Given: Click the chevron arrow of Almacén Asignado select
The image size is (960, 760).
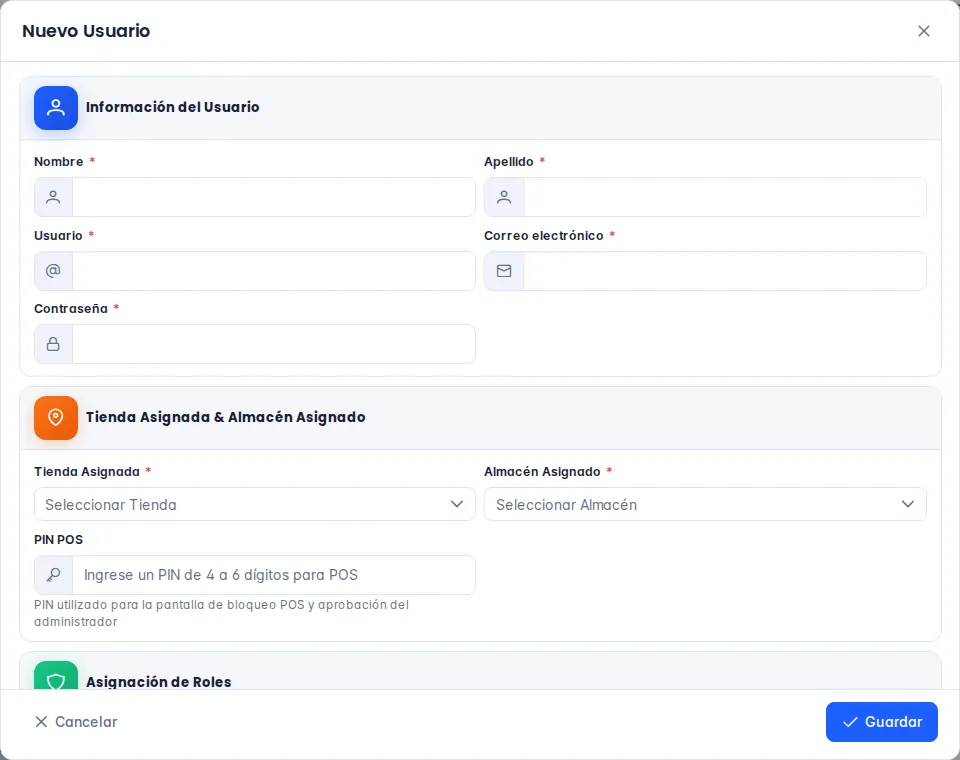Looking at the screenshot, I should click(907, 504).
